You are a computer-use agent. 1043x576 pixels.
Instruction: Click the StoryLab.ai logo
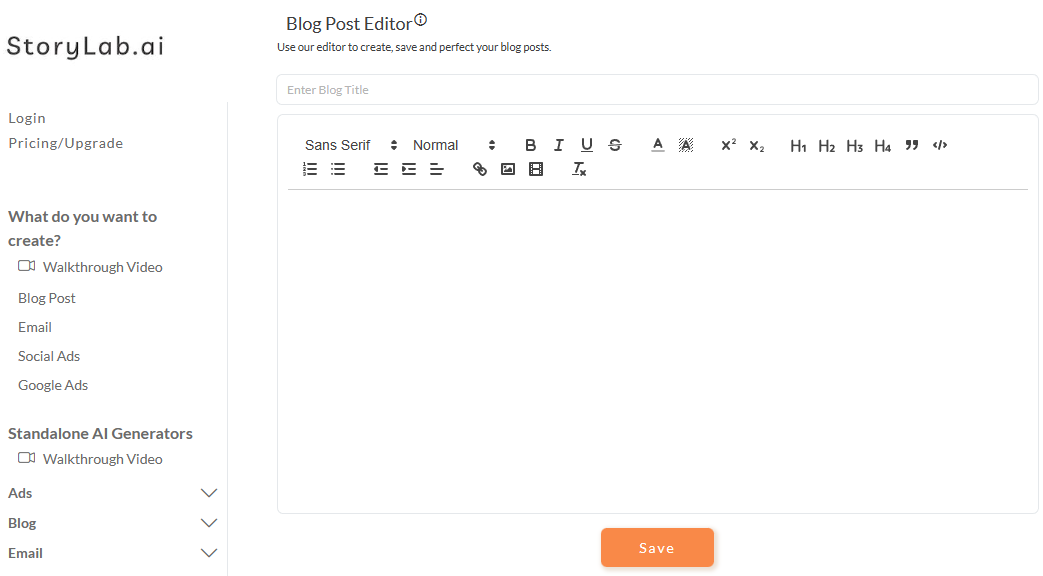click(x=85, y=47)
